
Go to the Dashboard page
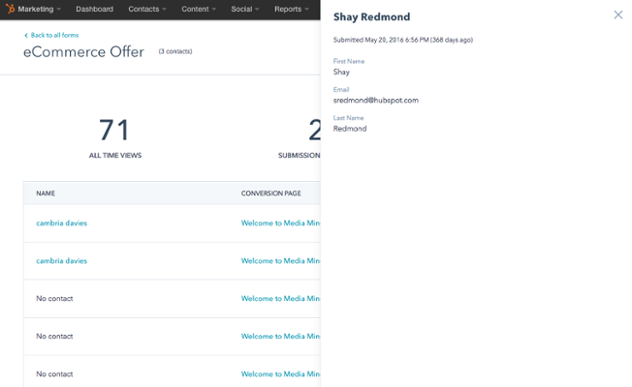click(x=94, y=9)
